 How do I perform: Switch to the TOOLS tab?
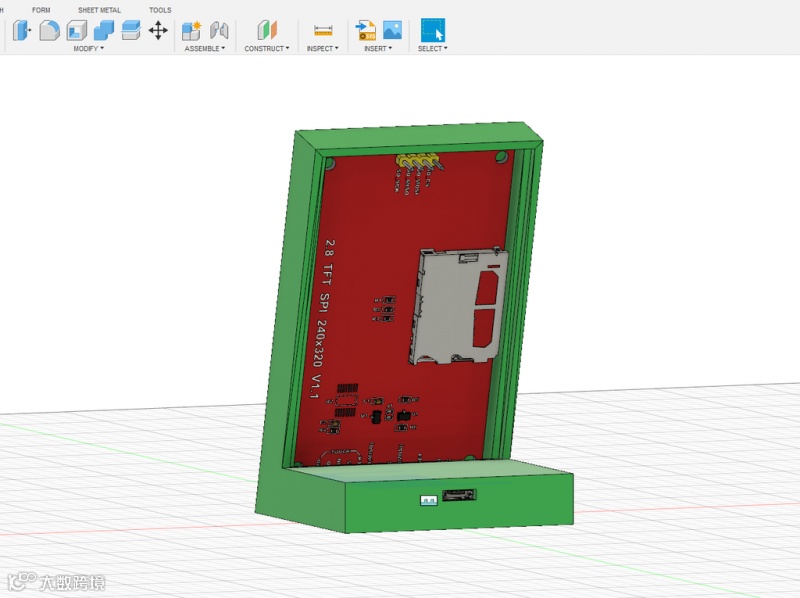click(x=160, y=10)
